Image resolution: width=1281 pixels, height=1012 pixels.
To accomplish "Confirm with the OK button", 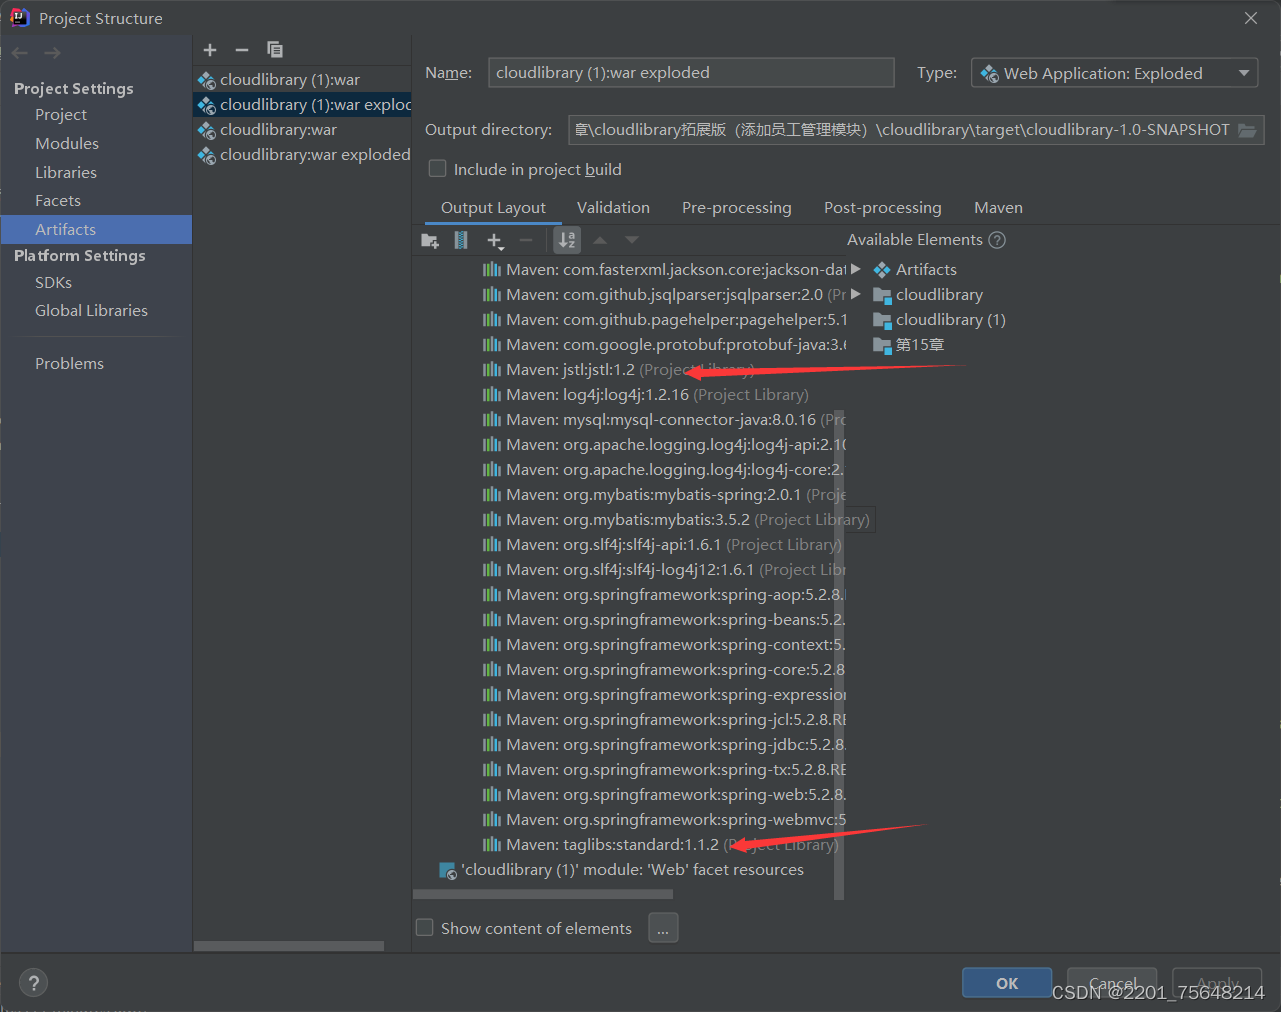I will (1007, 983).
